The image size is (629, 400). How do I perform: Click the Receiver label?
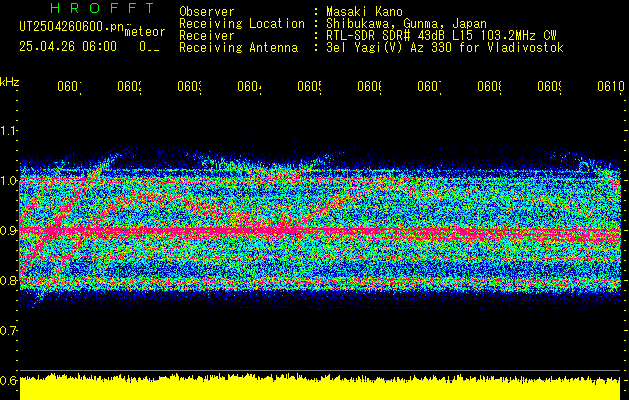click(x=207, y=36)
